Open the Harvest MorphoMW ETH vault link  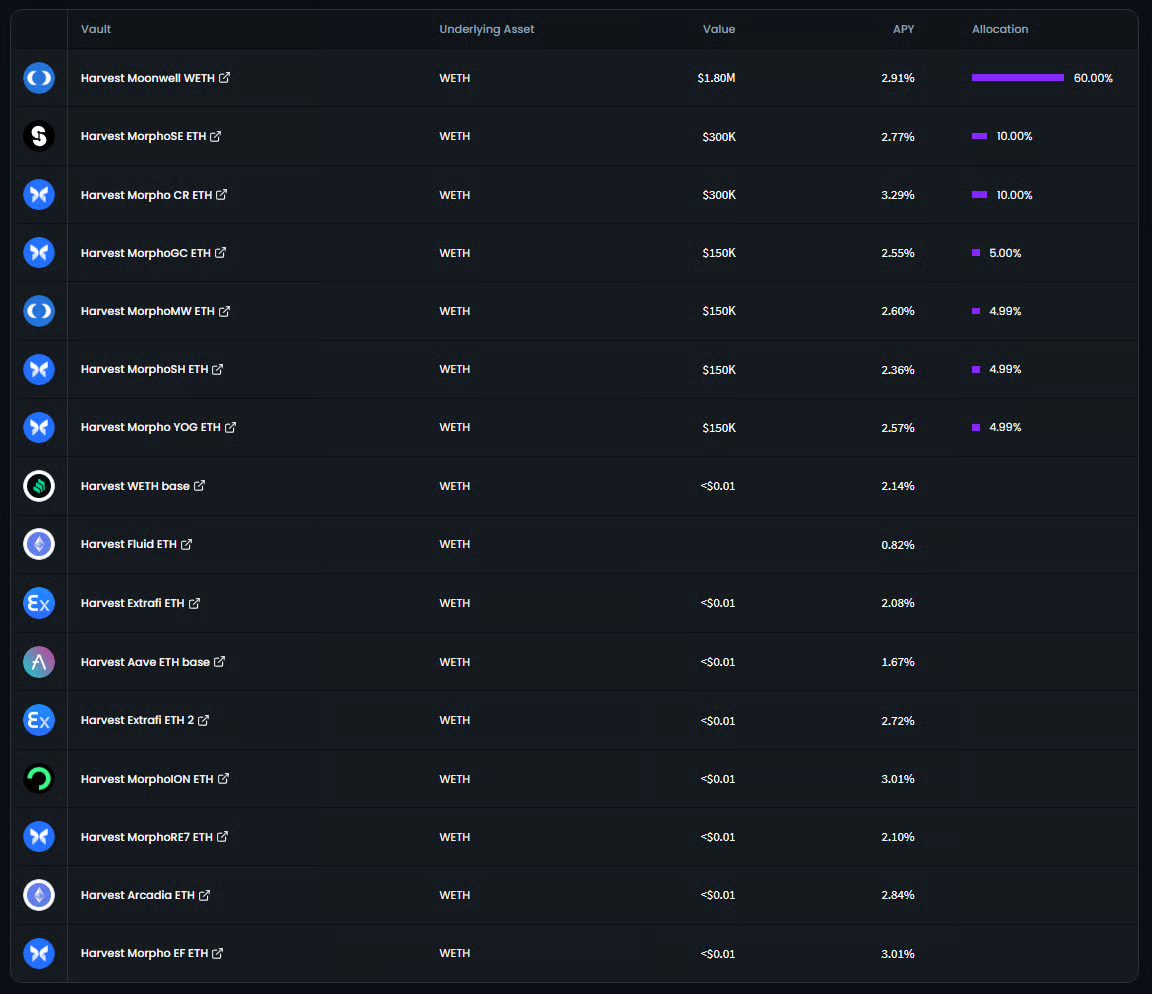[147, 311]
